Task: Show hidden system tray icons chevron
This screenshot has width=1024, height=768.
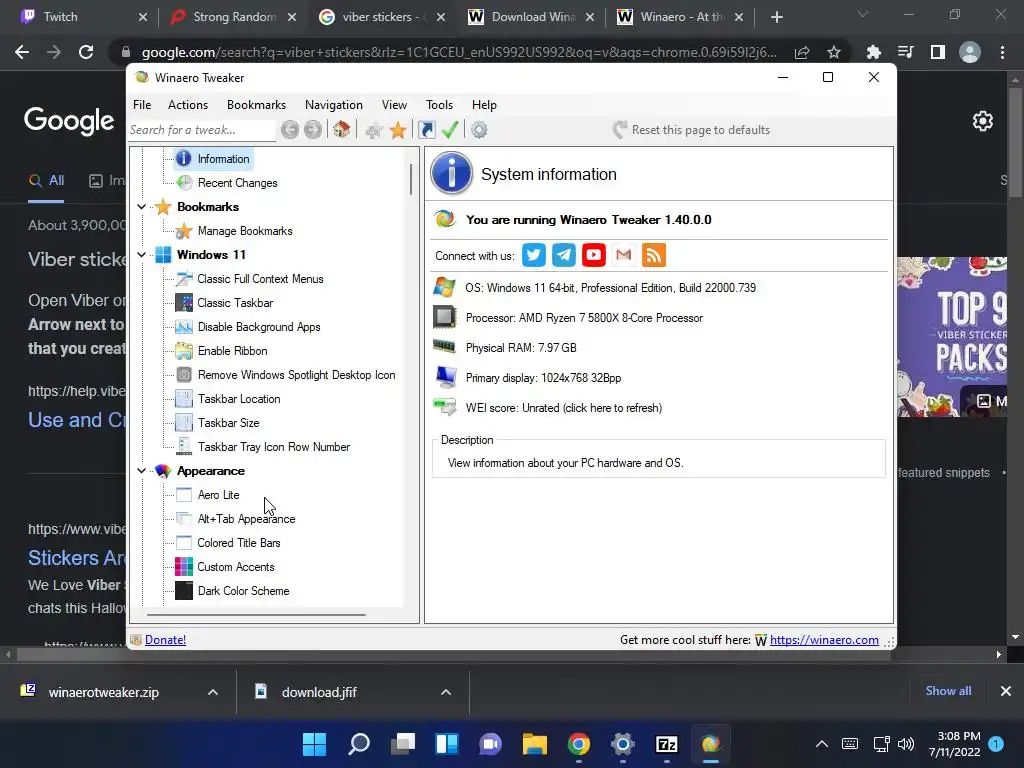Action: [x=822, y=744]
